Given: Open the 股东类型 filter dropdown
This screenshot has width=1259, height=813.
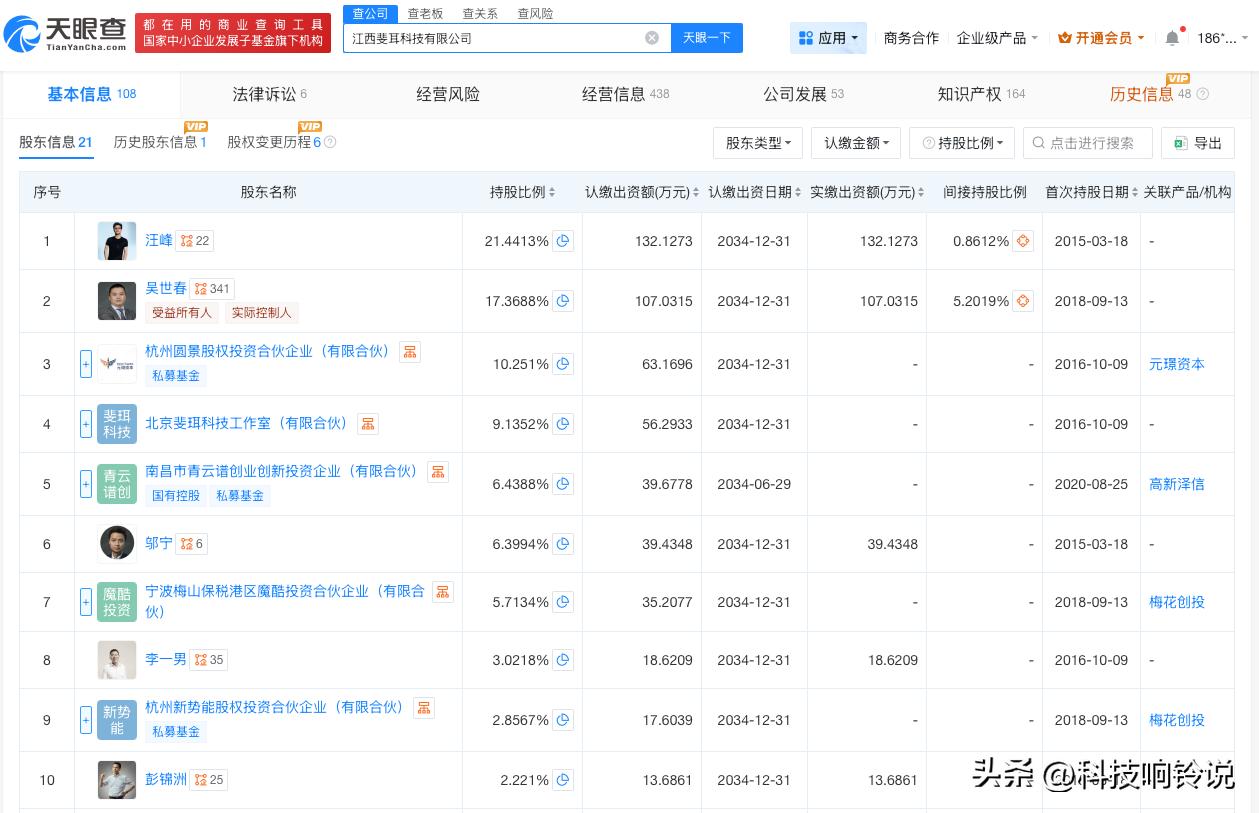Looking at the screenshot, I should pyautogui.click(x=757, y=143).
